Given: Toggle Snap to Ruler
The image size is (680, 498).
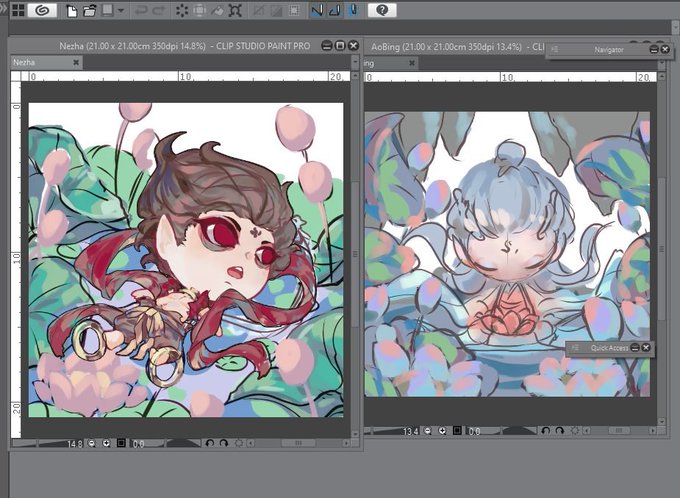Looking at the screenshot, I should [317, 11].
